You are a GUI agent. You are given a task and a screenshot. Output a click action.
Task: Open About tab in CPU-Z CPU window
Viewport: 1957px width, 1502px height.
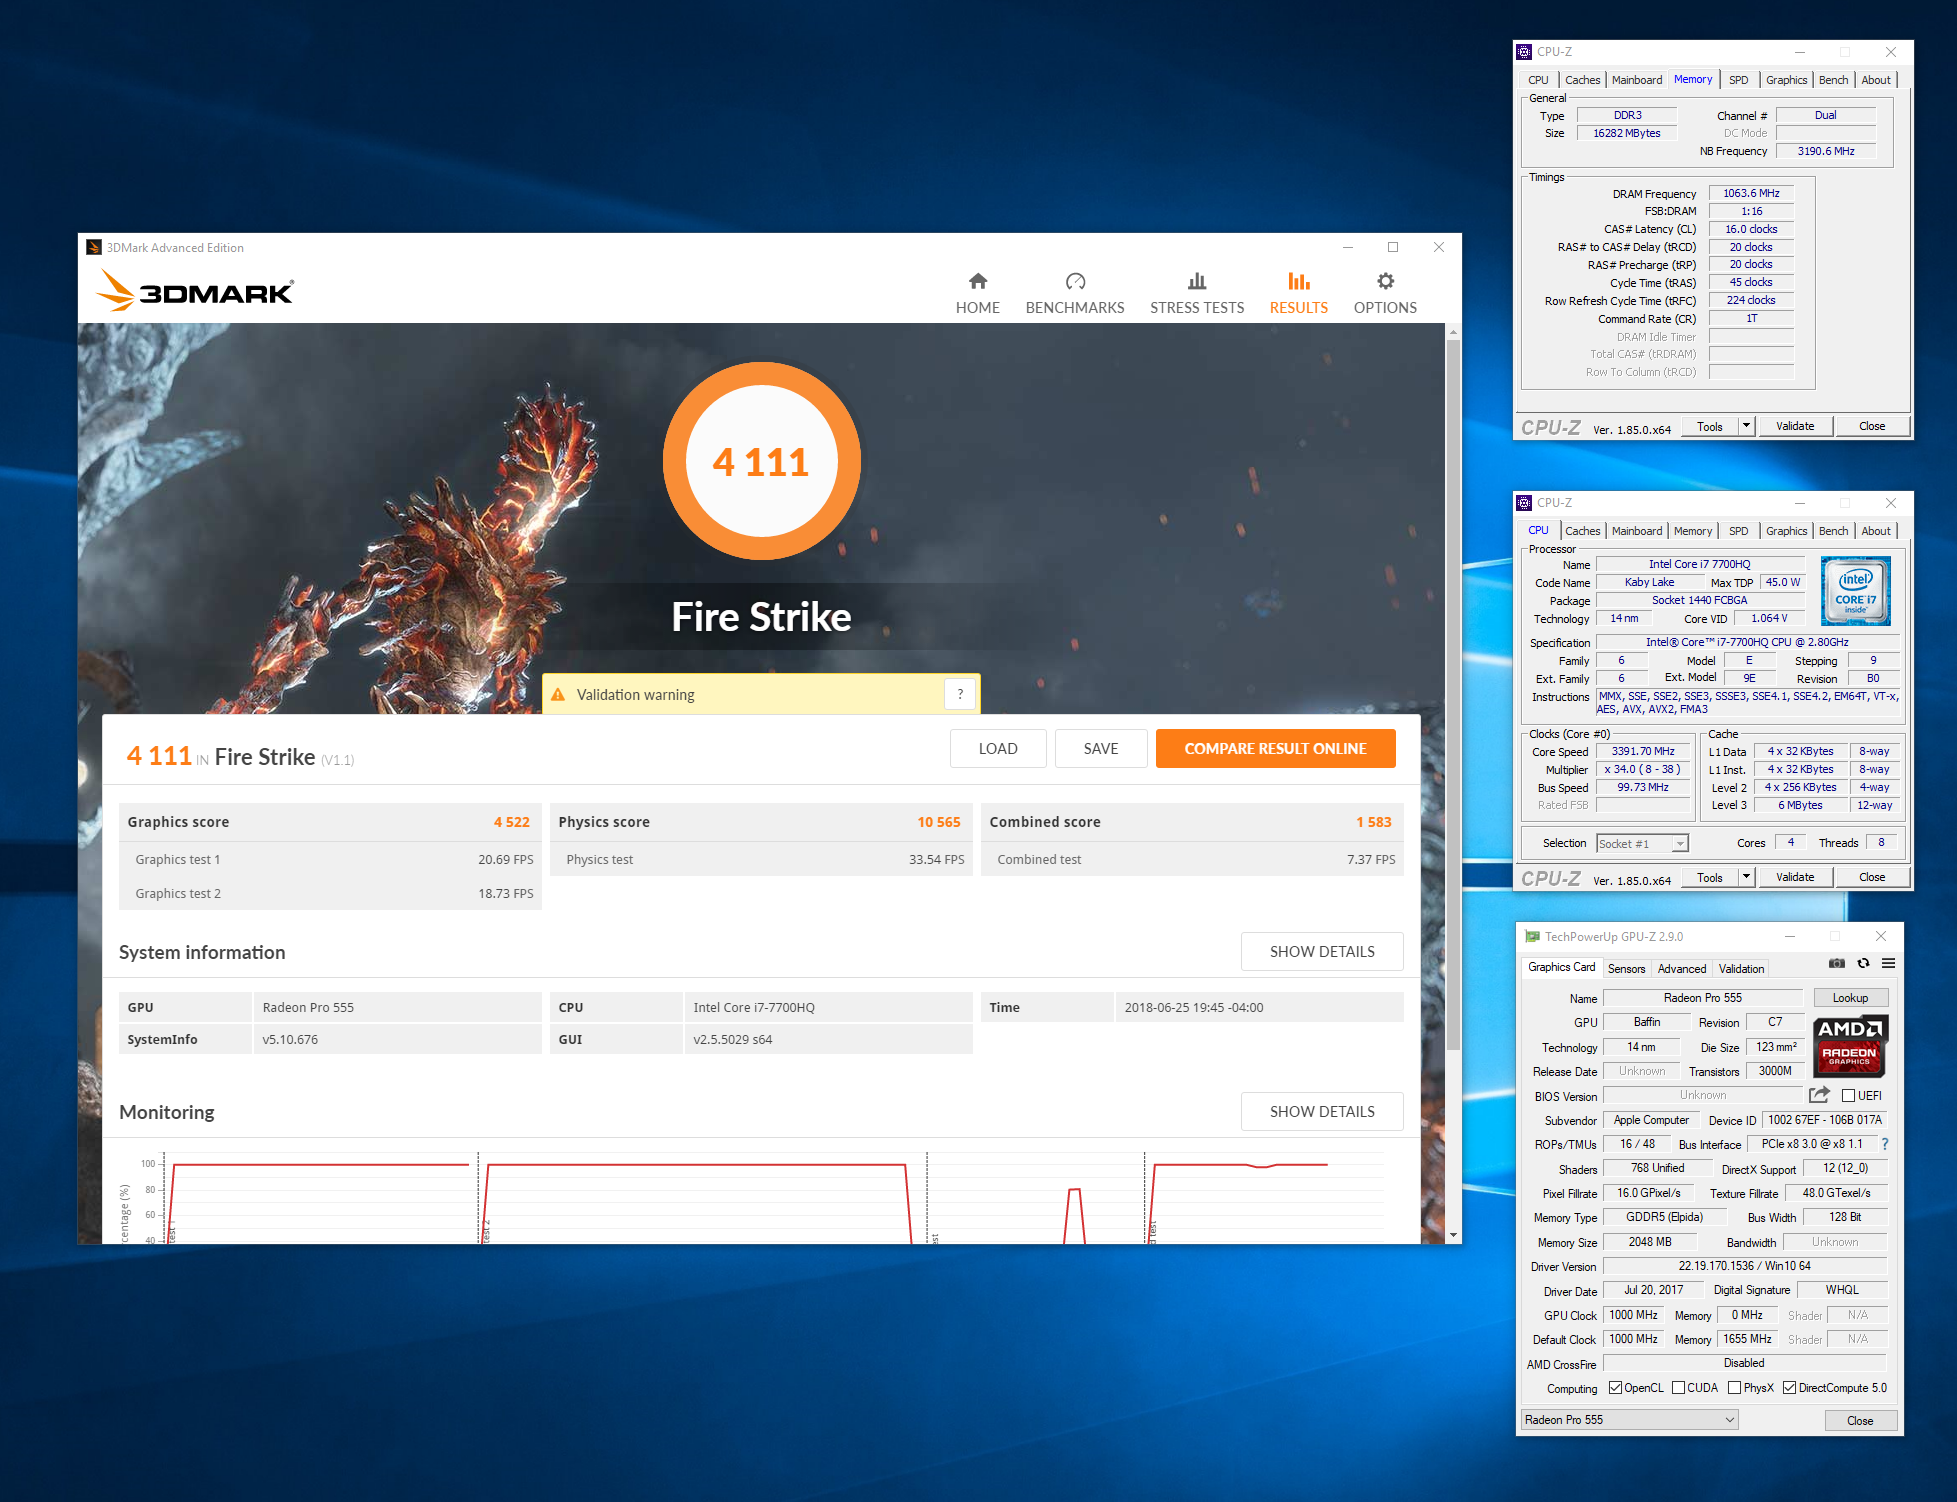pyautogui.click(x=1875, y=531)
